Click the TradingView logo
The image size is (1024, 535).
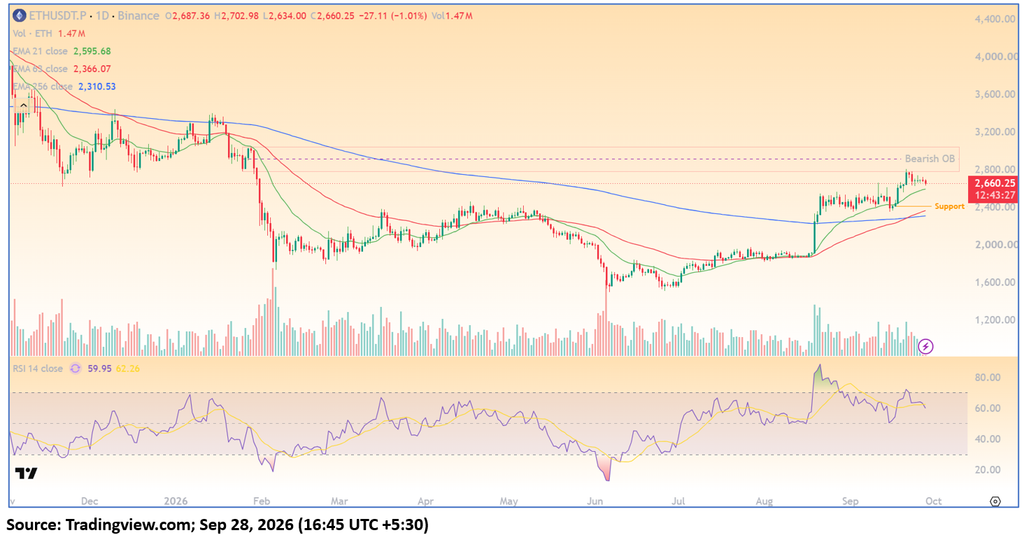click(26, 474)
